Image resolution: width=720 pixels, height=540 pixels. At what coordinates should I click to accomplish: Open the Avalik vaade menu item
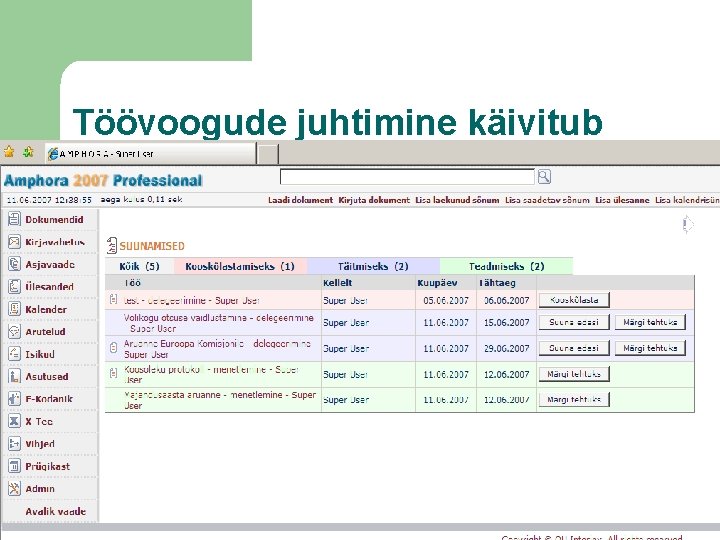[56, 511]
